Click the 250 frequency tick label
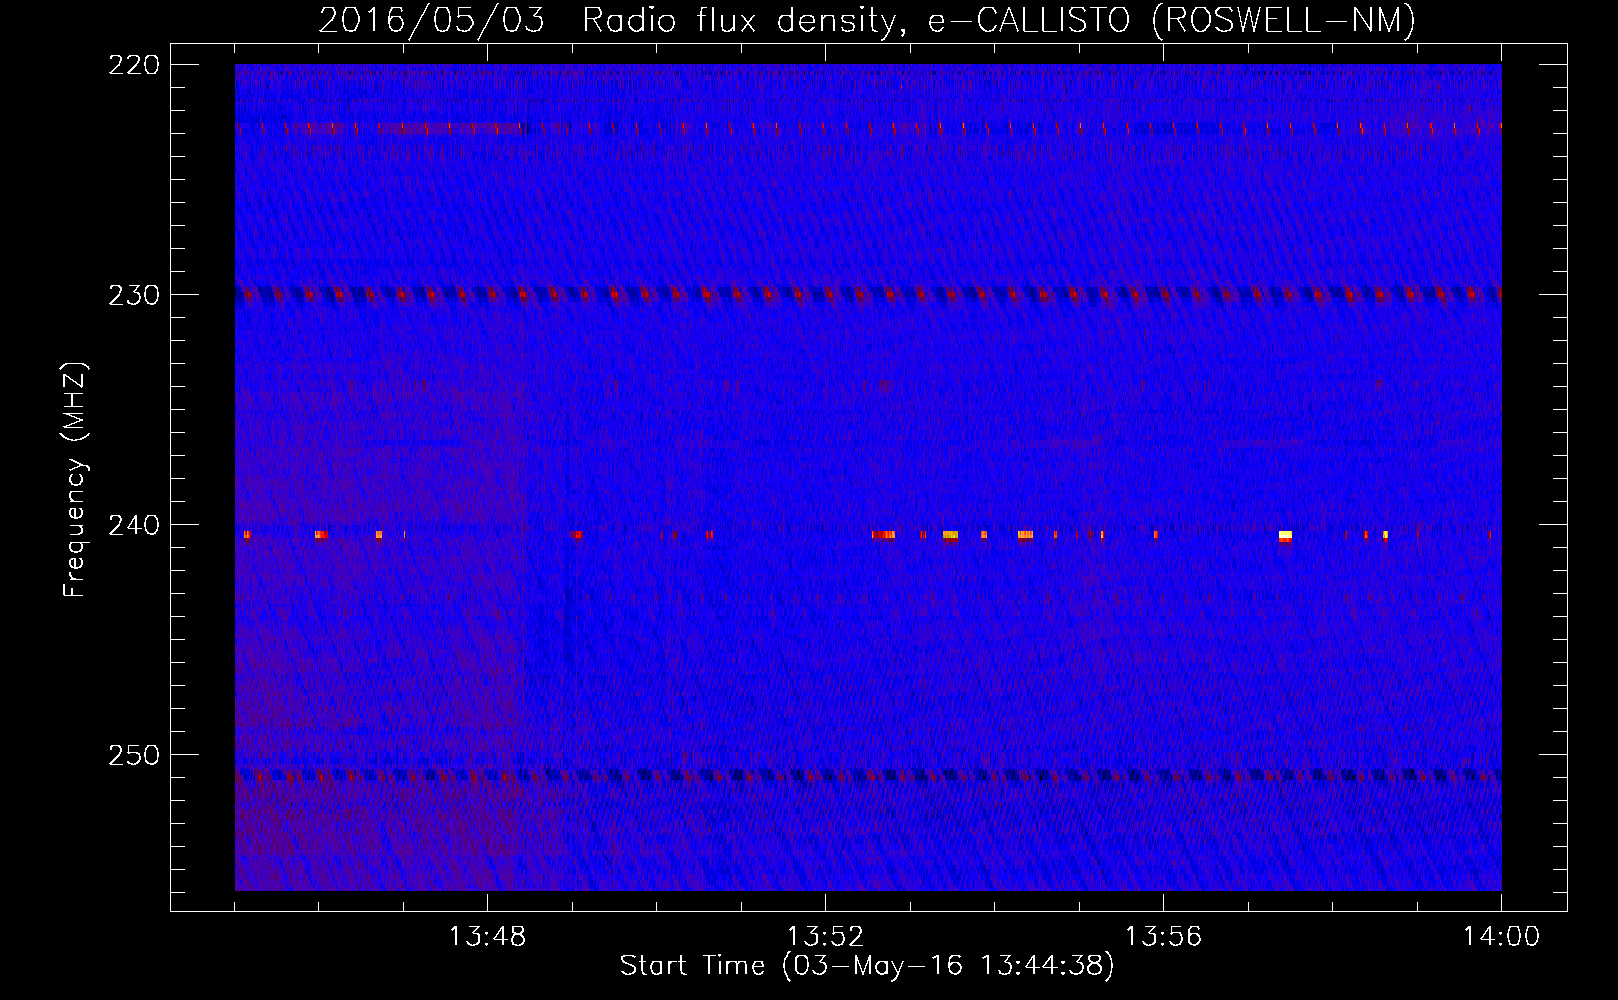Image resolution: width=1618 pixels, height=1000 pixels. 134,755
